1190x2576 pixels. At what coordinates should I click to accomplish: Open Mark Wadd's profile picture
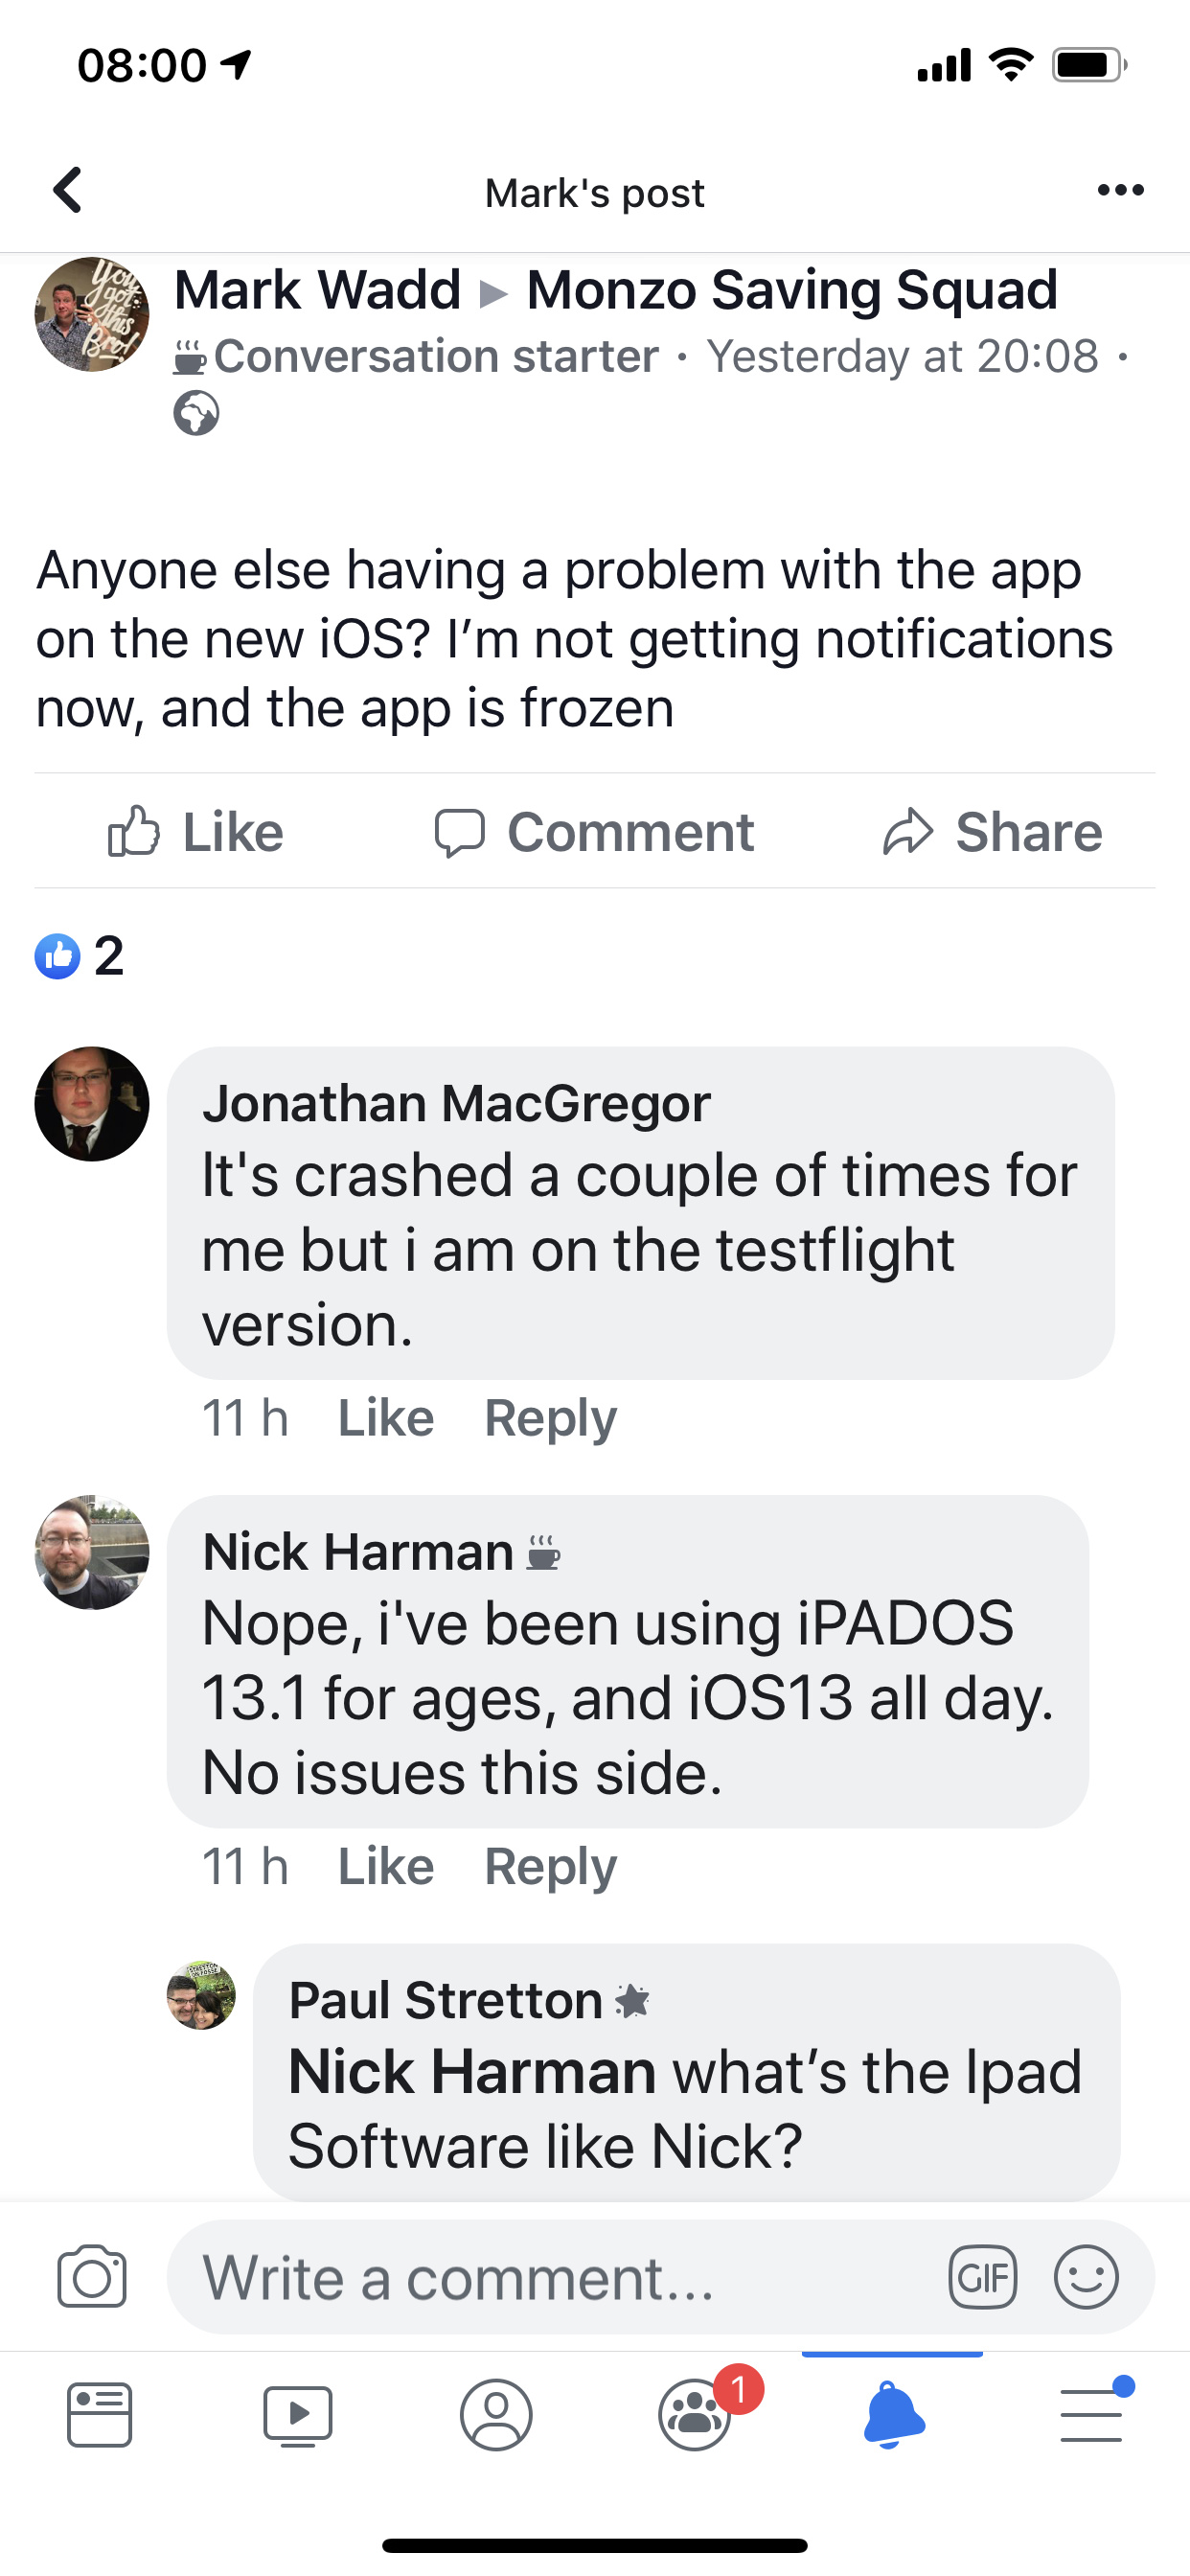(92, 314)
